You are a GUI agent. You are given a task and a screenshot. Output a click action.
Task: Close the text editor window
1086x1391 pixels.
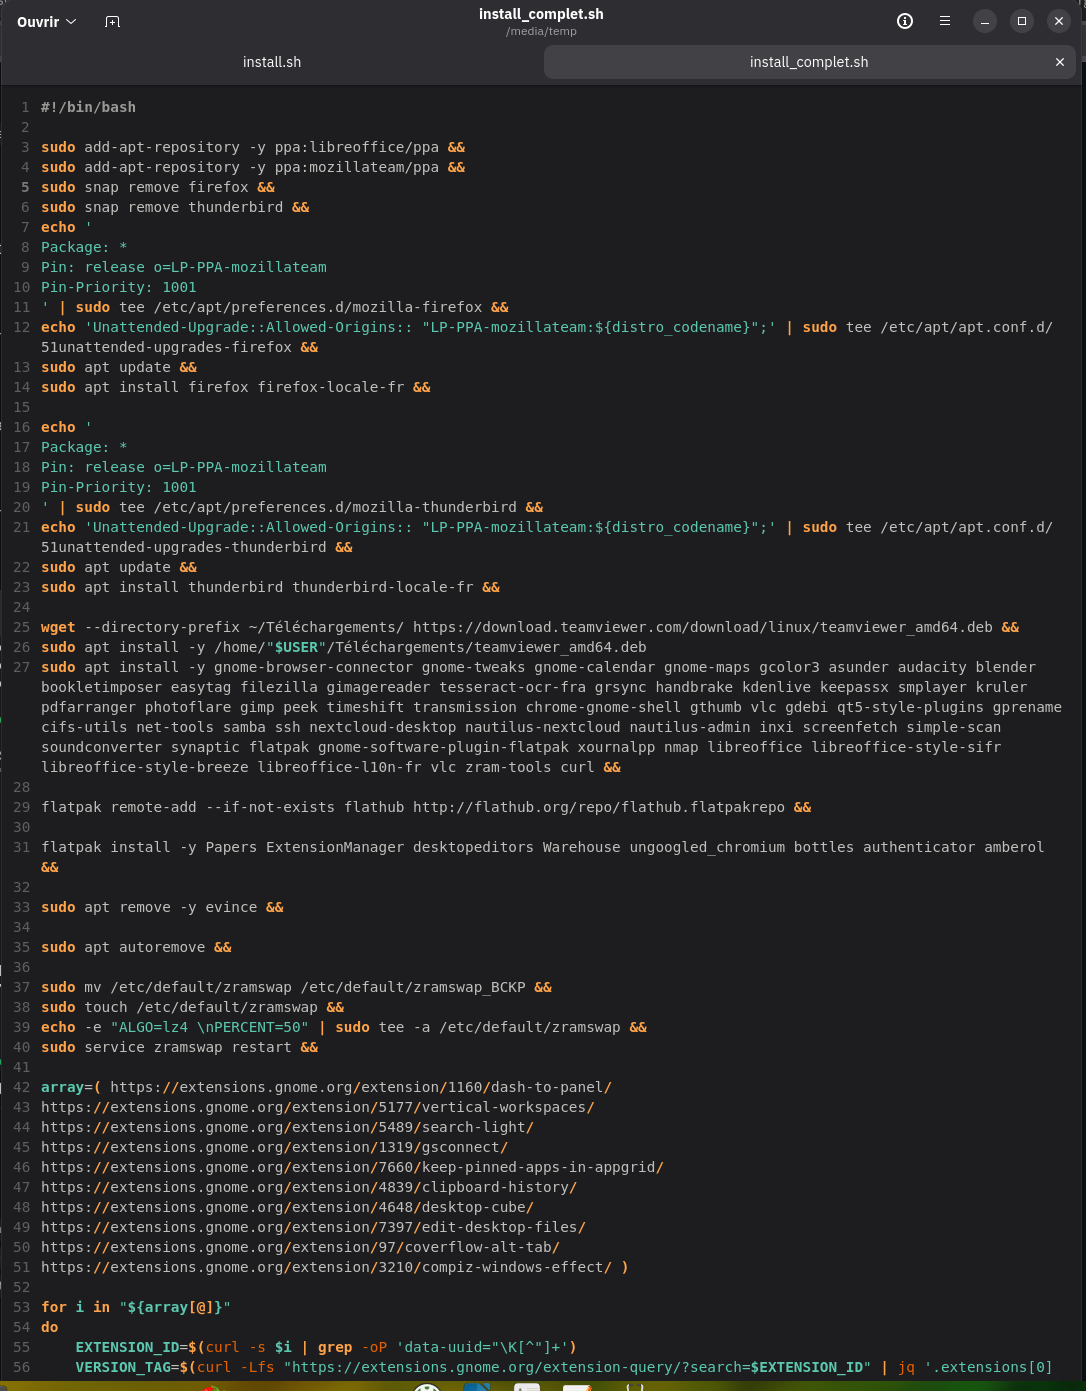tap(1058, 21)
